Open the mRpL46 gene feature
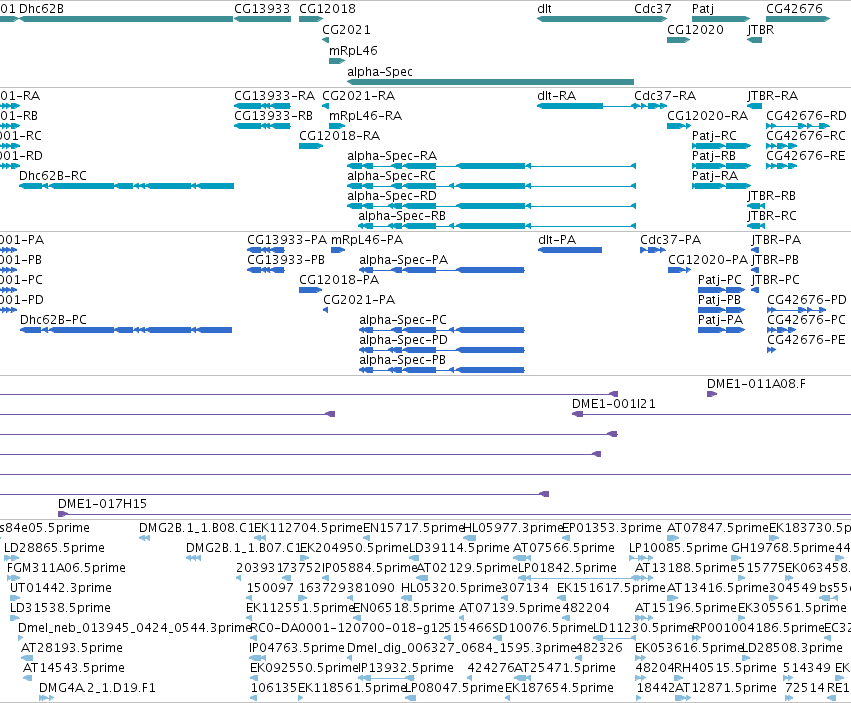This screenshot has height=703, width=851. pyautogui.click(x=336, y=61)
